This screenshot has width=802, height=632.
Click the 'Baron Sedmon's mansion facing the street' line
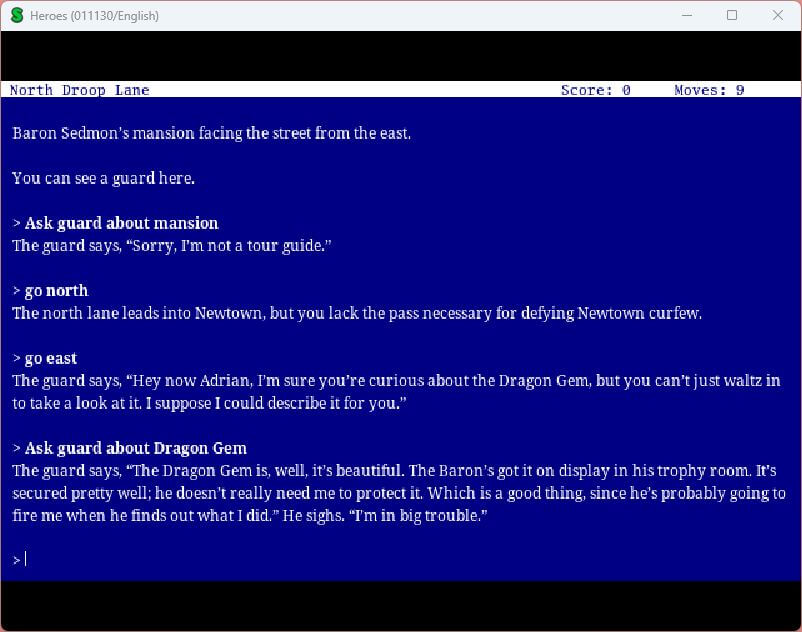[211, 133]
